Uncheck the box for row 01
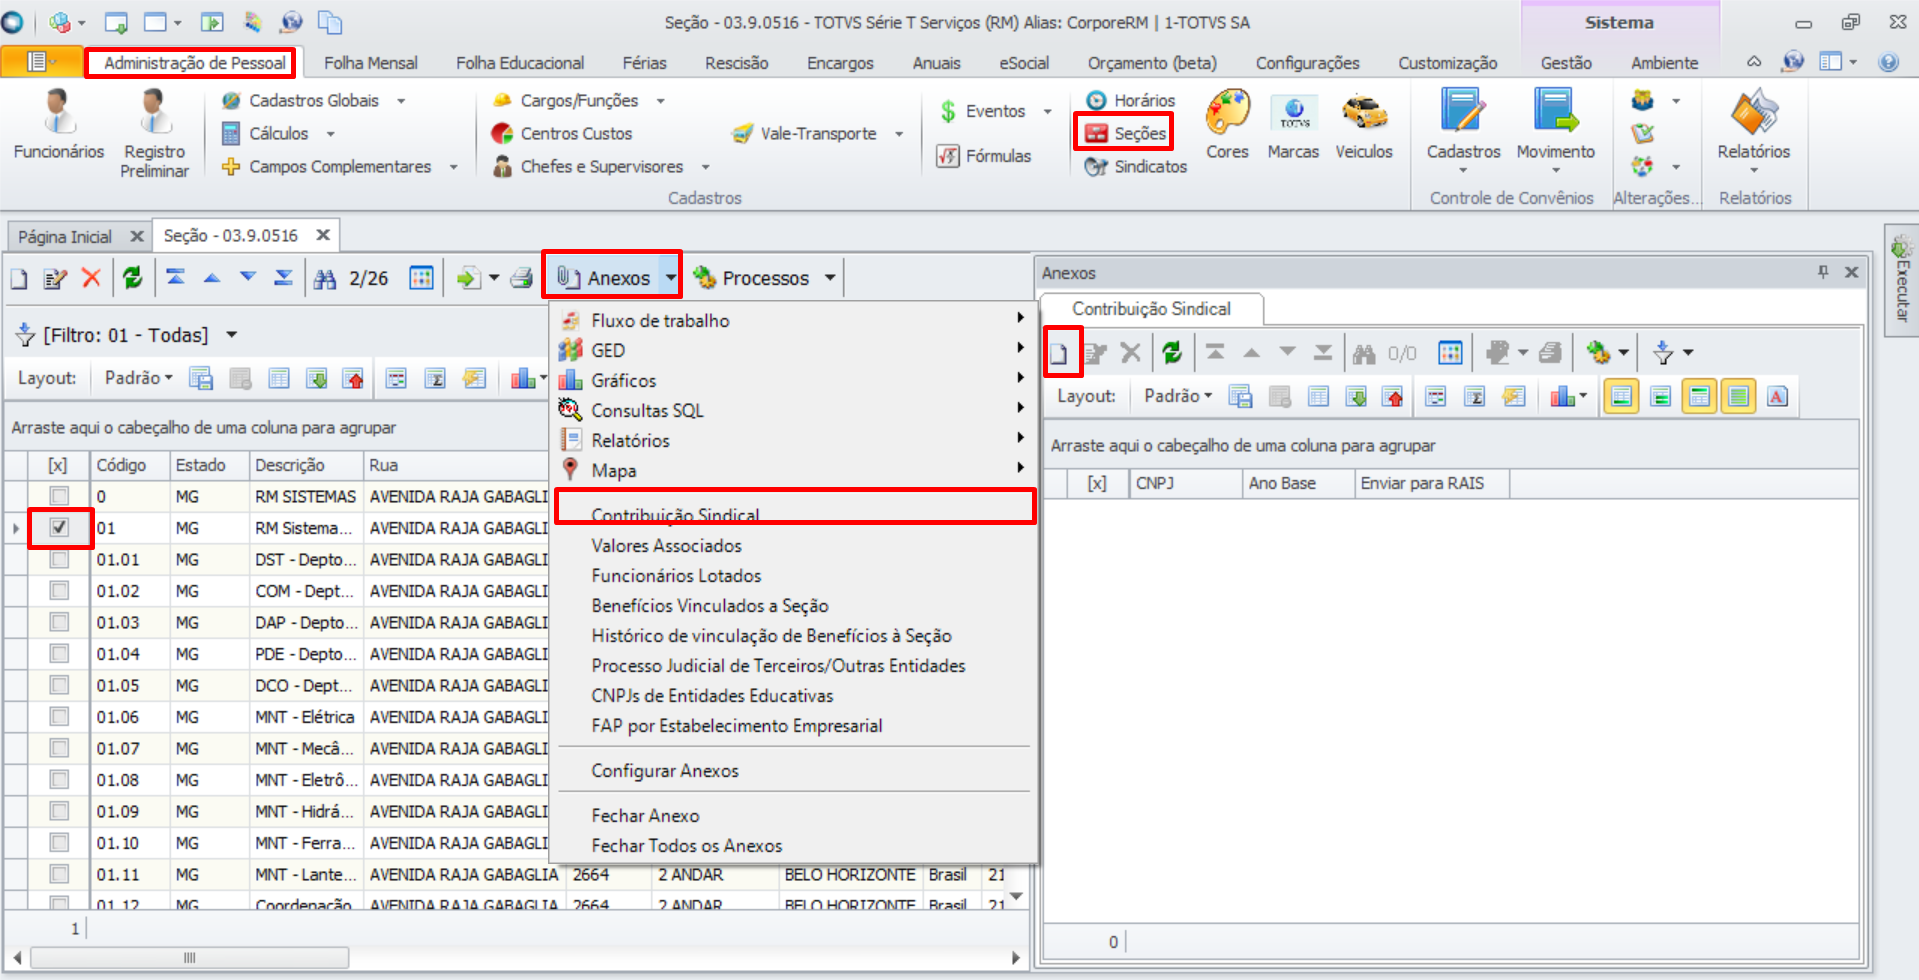 [x=59, y=527]
